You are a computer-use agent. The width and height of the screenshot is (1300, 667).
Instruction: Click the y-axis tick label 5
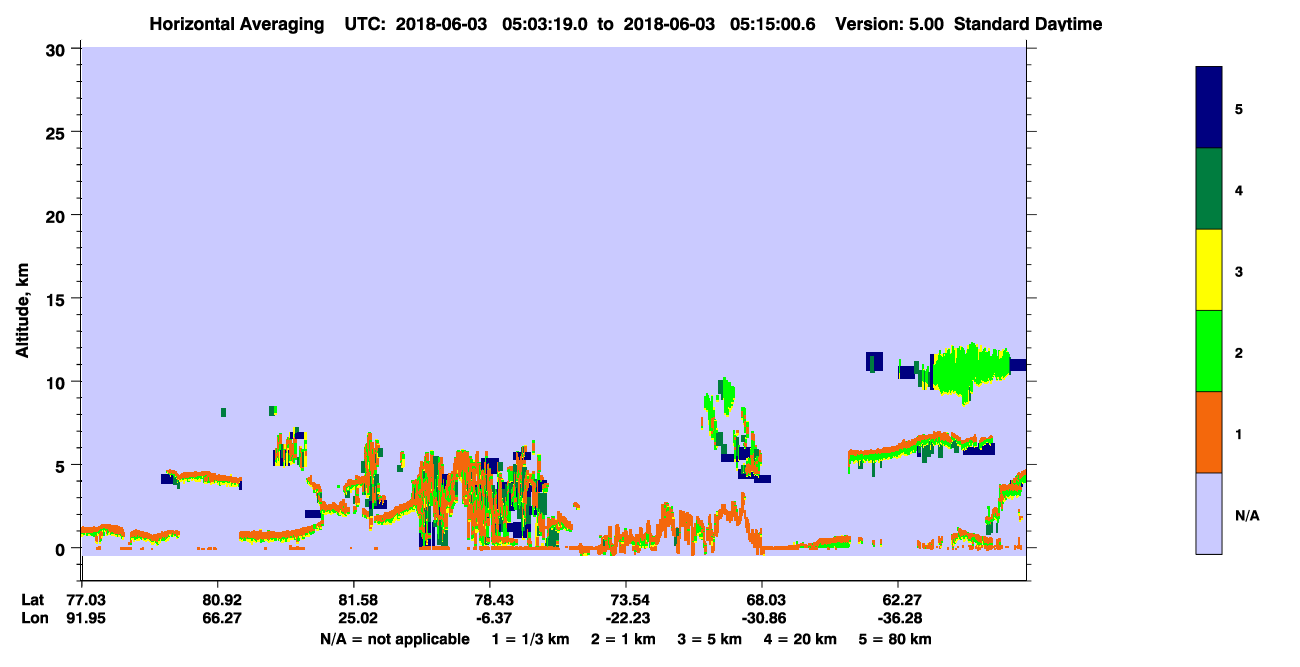62,465
